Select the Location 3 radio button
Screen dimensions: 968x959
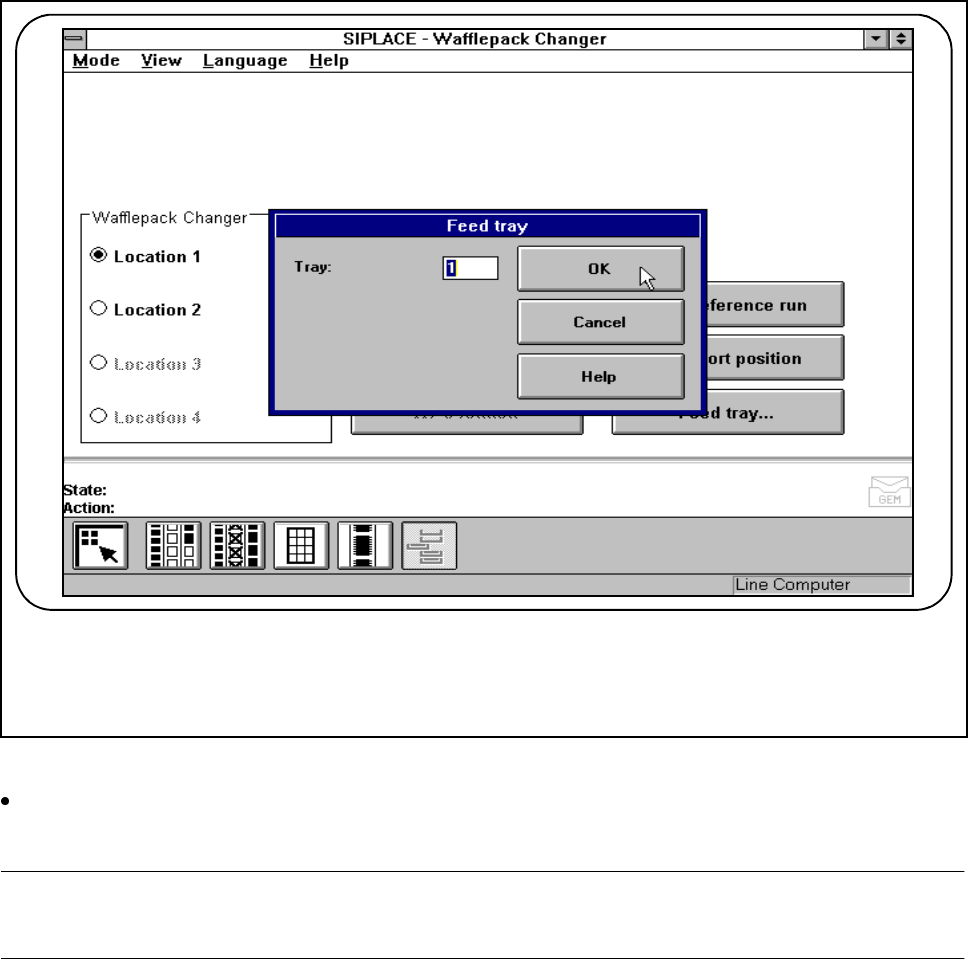pos(99,362)
